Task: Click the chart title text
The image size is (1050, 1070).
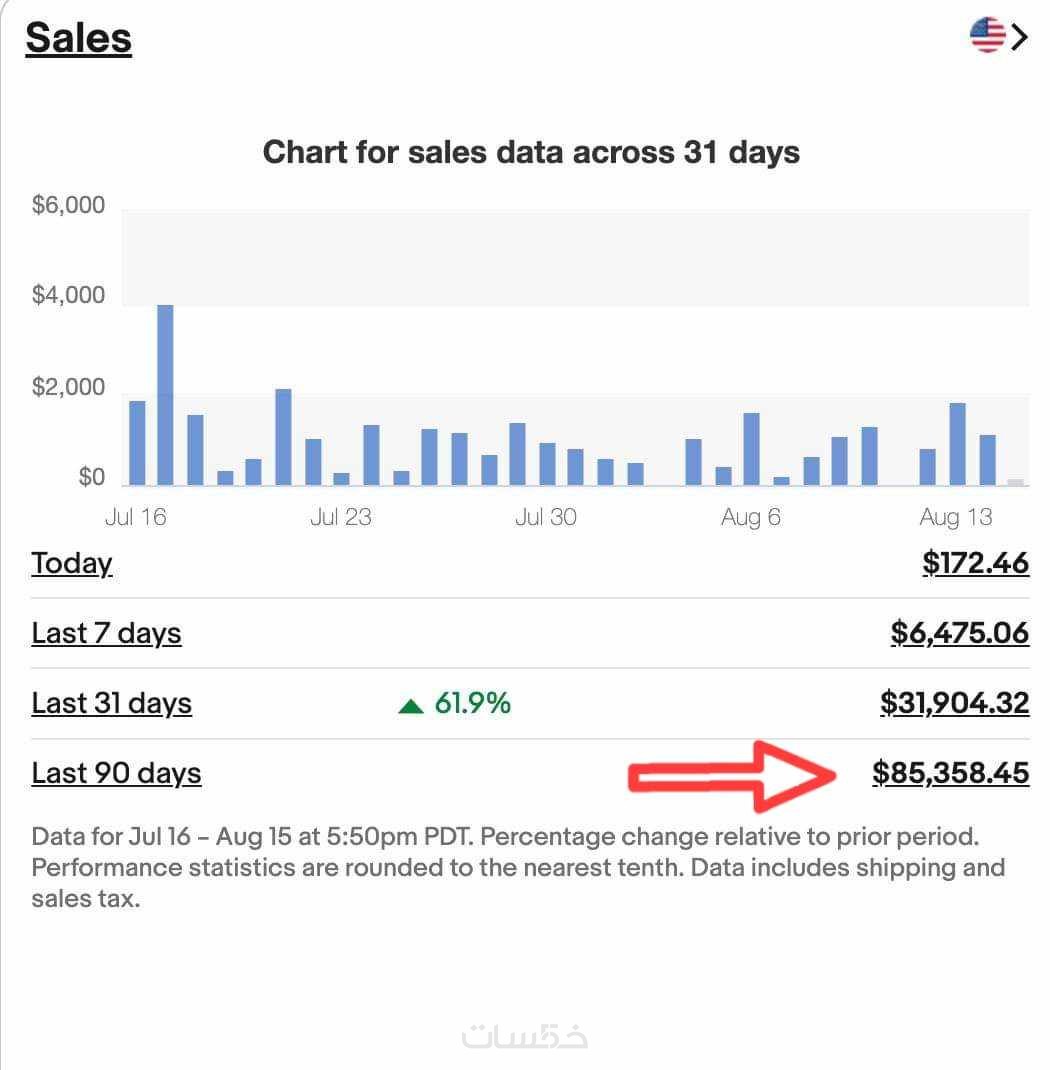Action: tap(531, 152)
